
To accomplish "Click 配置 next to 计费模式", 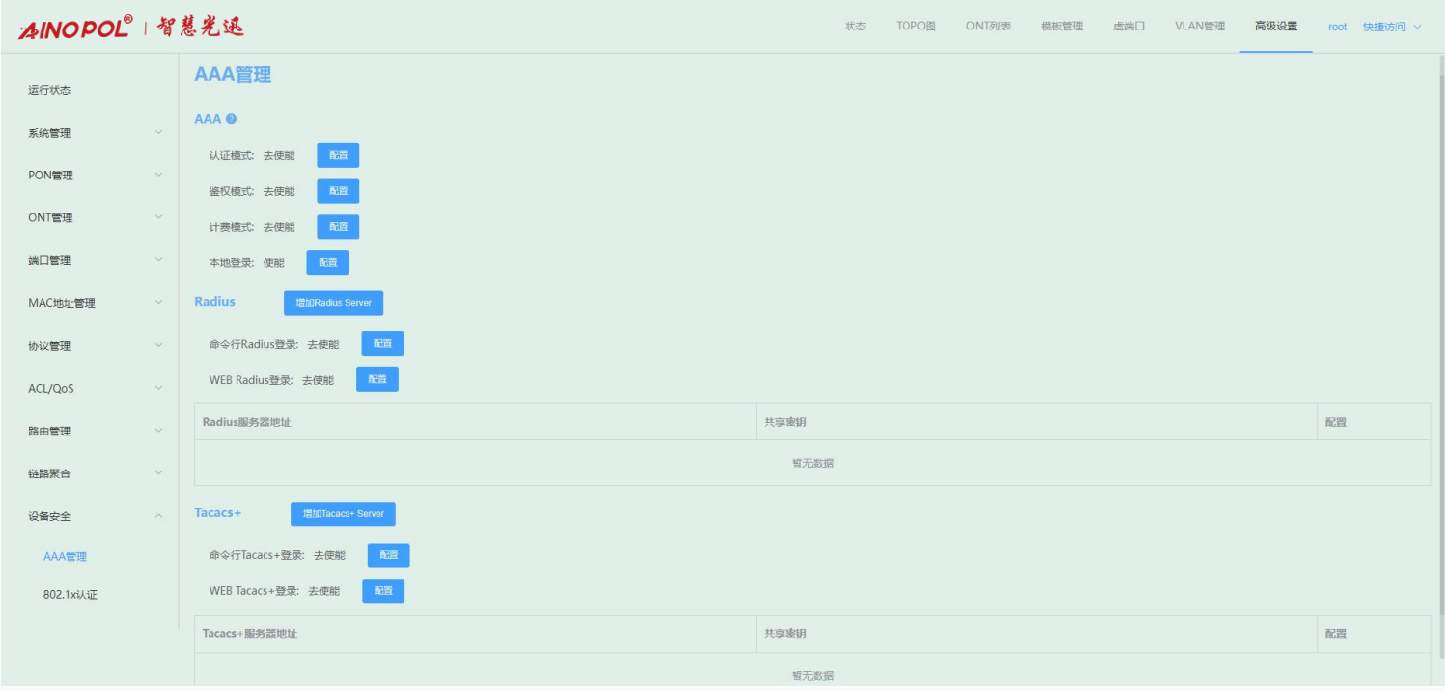I will click(x=338, y=227).
